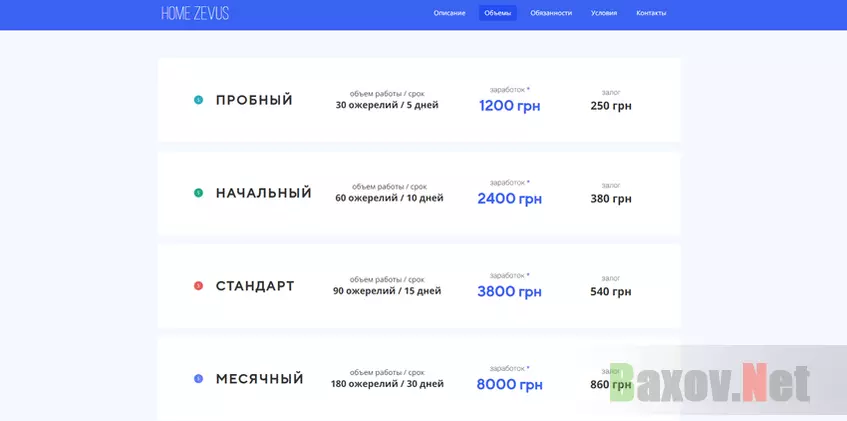
Task: Click the 540 грн deposit value
Action: click(611, 292)
